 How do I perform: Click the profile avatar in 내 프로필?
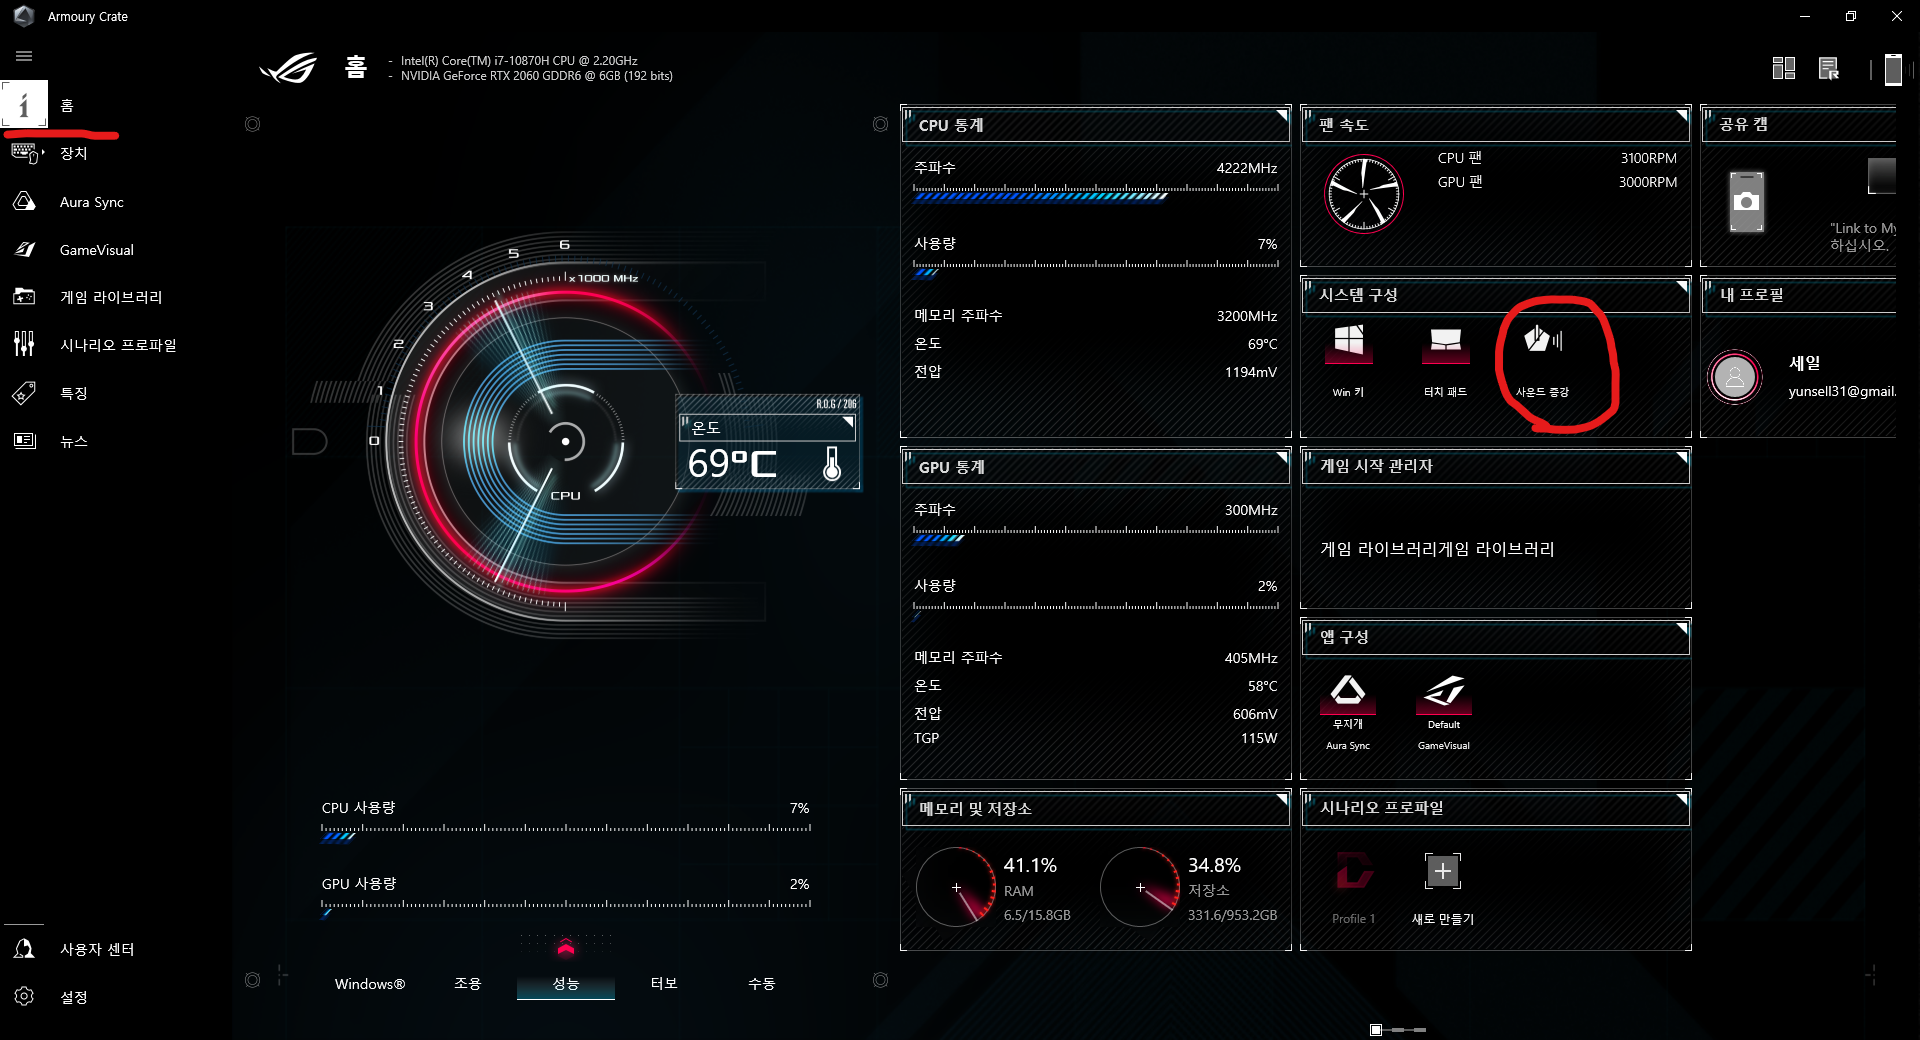[1735, 377]
